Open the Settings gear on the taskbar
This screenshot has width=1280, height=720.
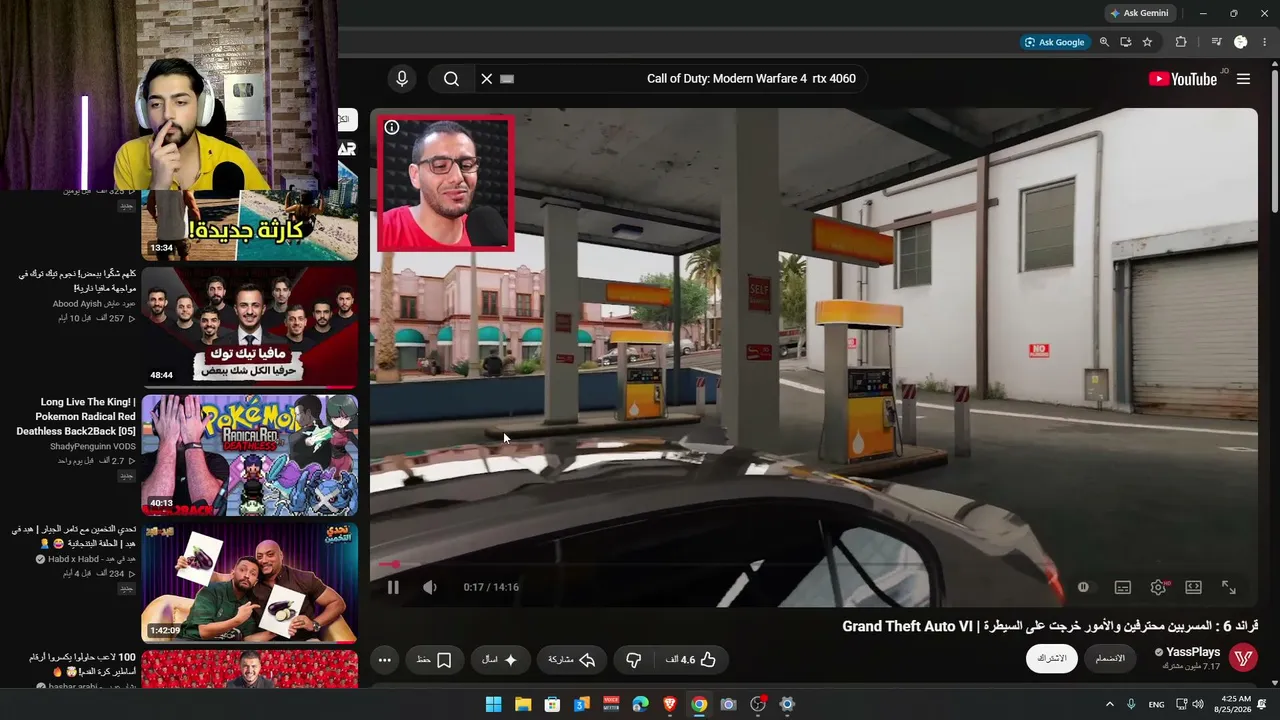click(787, 704)
